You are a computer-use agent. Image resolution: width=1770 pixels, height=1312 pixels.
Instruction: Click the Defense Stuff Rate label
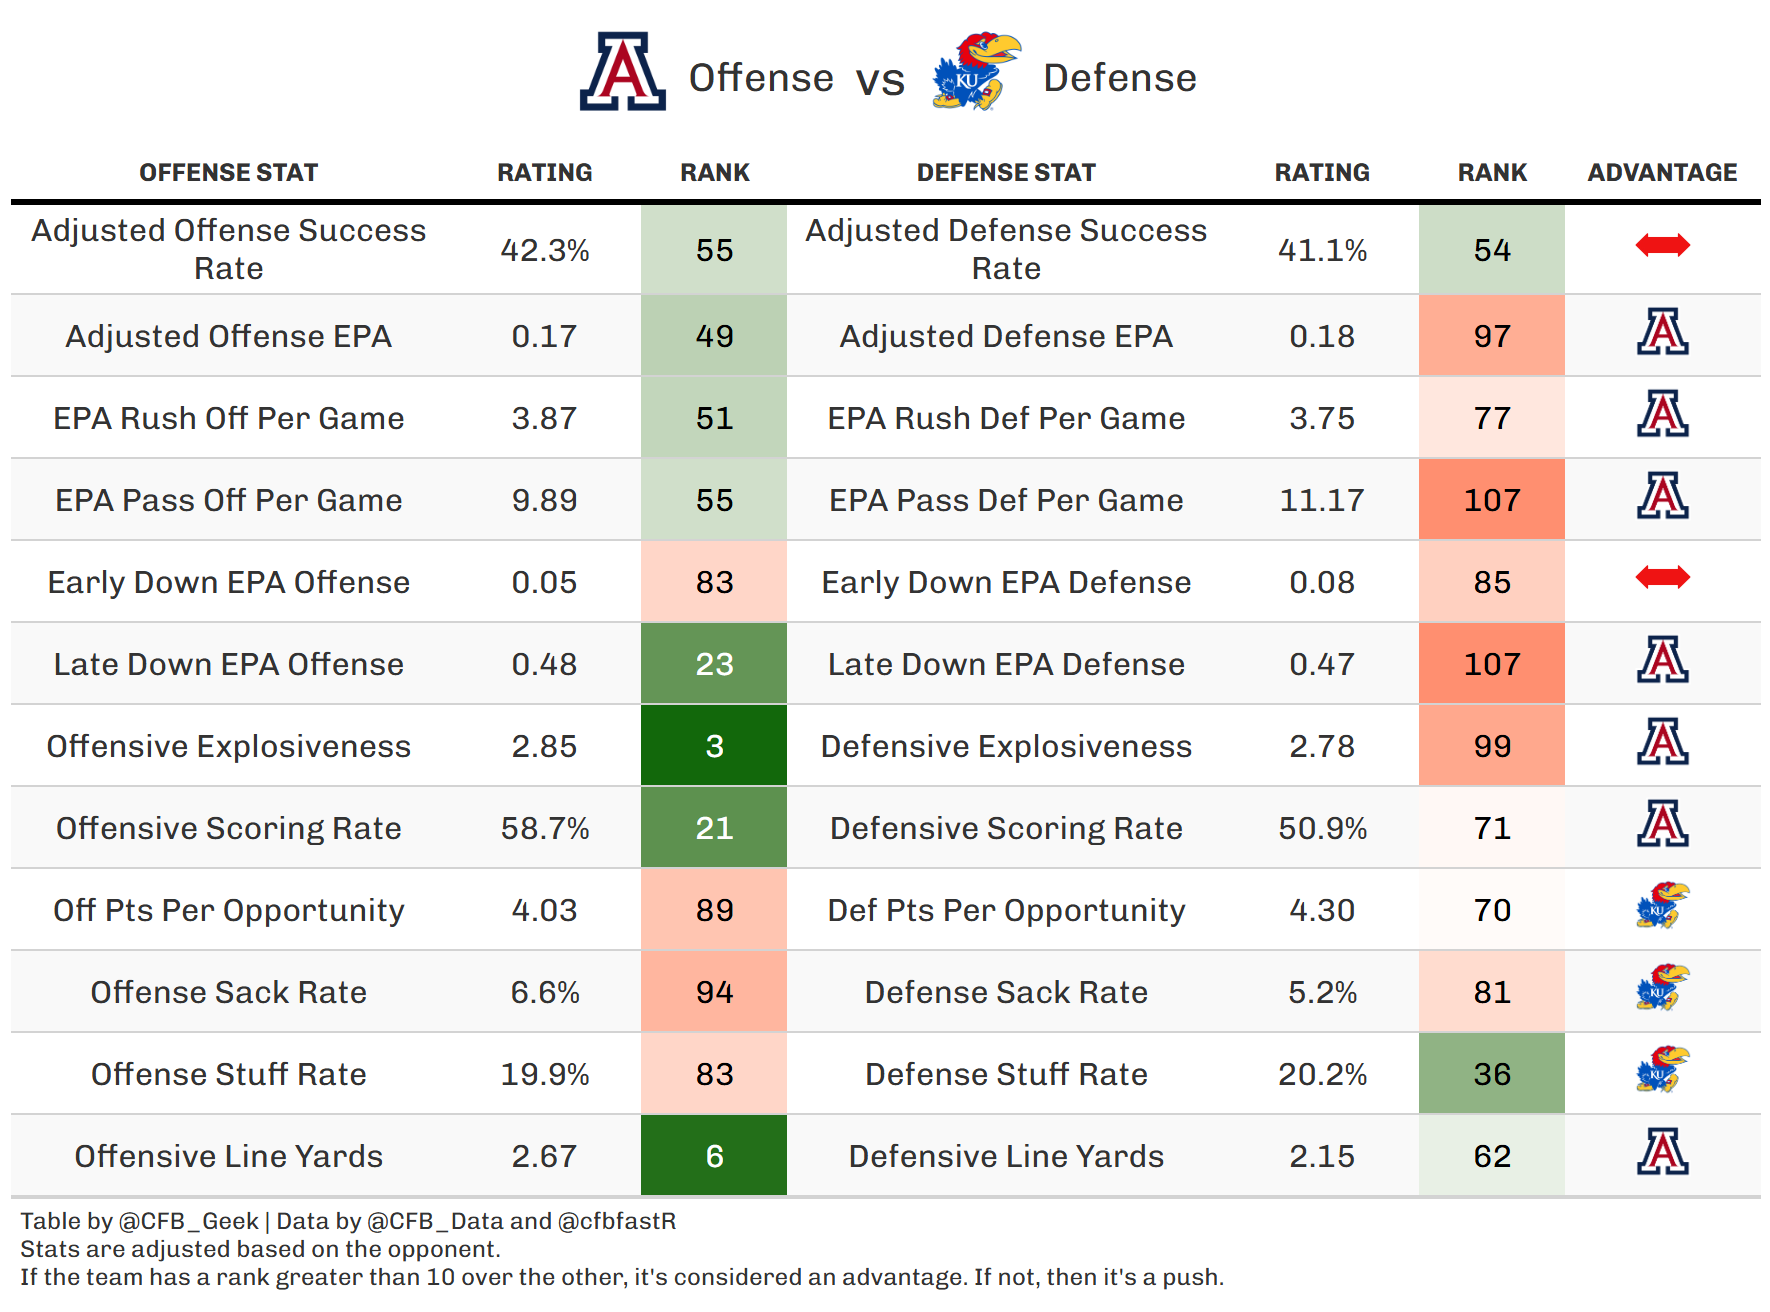(x=1006, y=1074)
